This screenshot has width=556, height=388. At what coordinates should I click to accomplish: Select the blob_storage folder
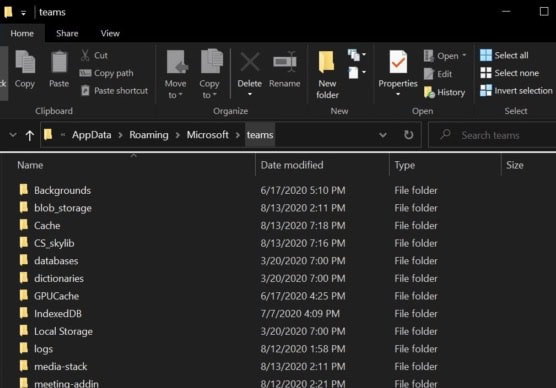point(63,208)
